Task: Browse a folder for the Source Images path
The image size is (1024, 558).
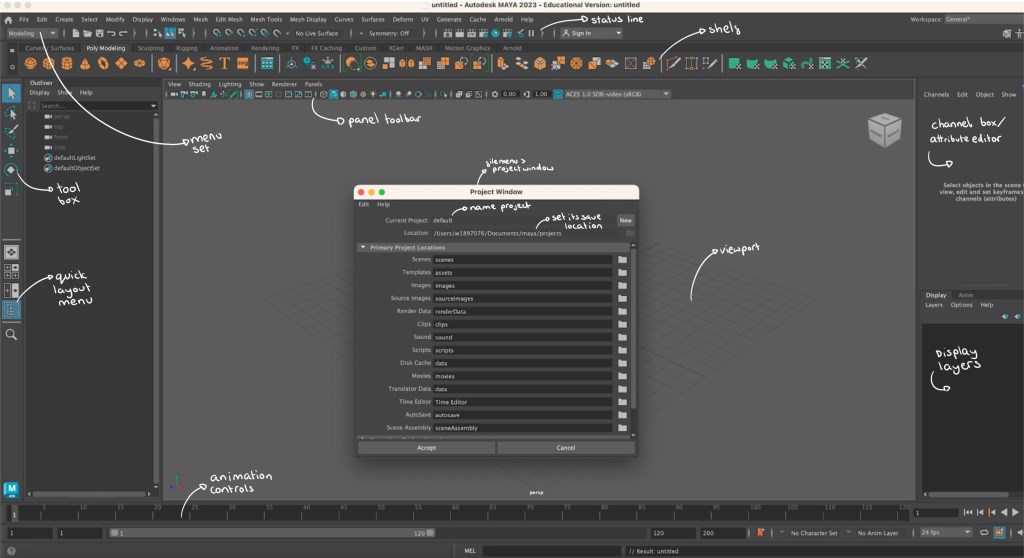Action: point(622,298)
